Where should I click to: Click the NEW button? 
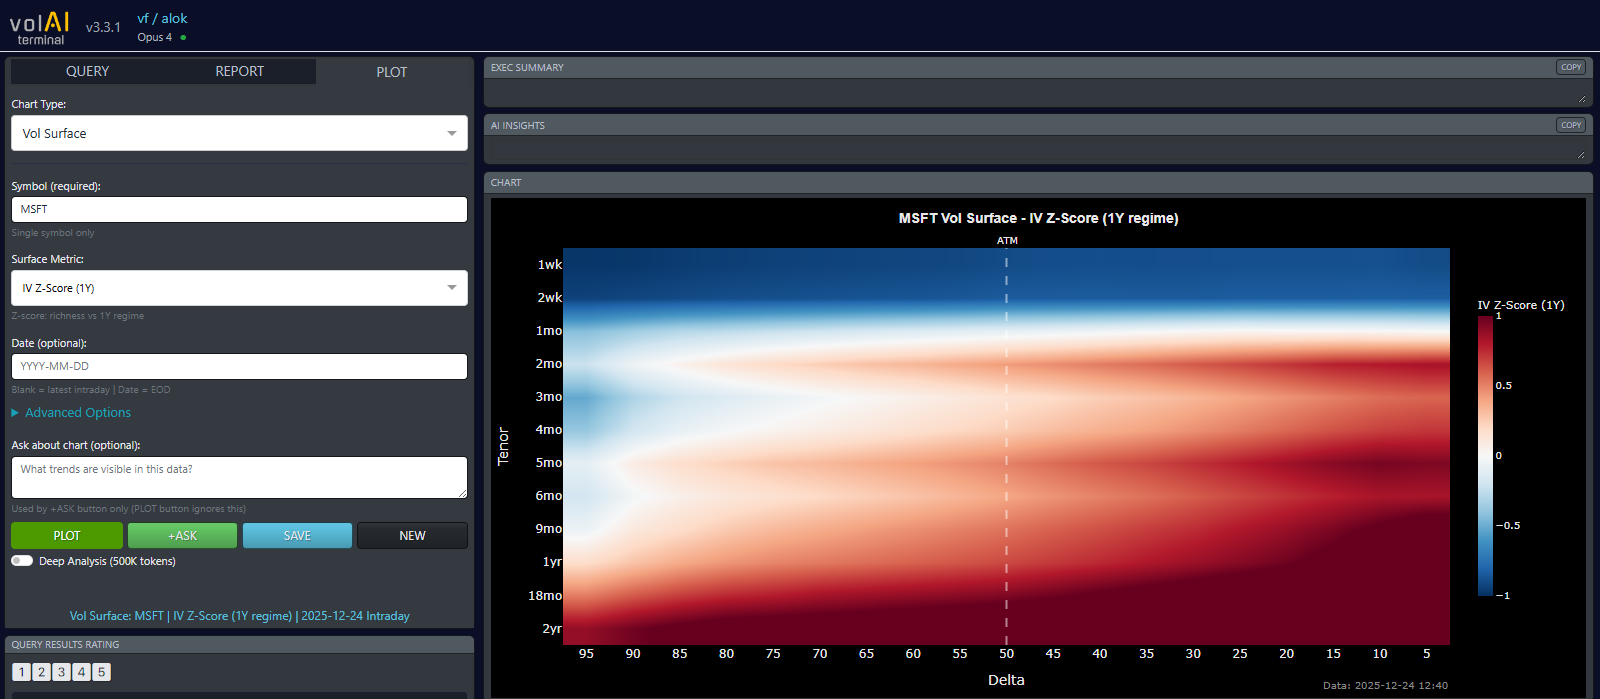tap(412, 536)
